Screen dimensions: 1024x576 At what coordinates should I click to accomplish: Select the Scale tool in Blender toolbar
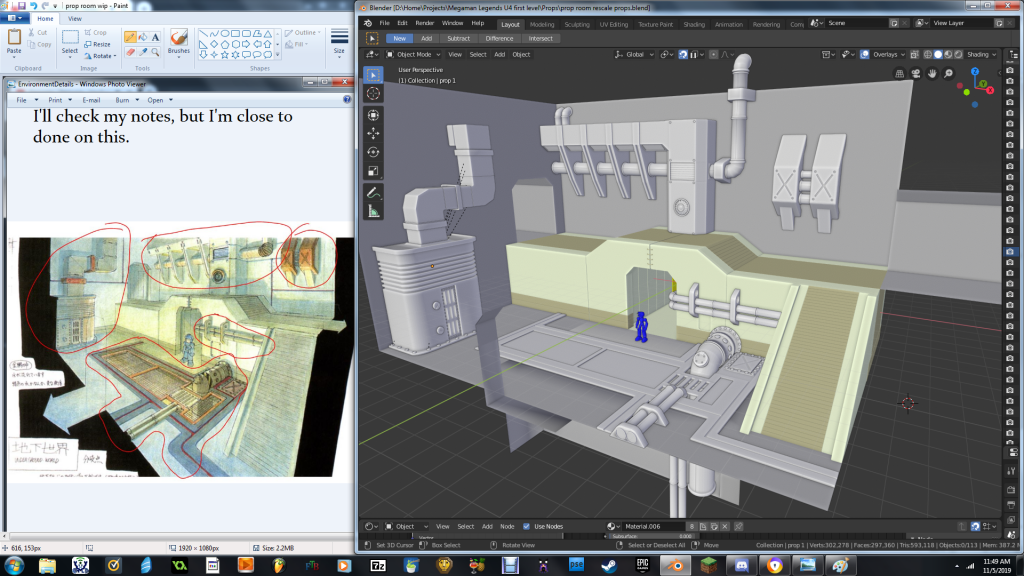point(374,171)
